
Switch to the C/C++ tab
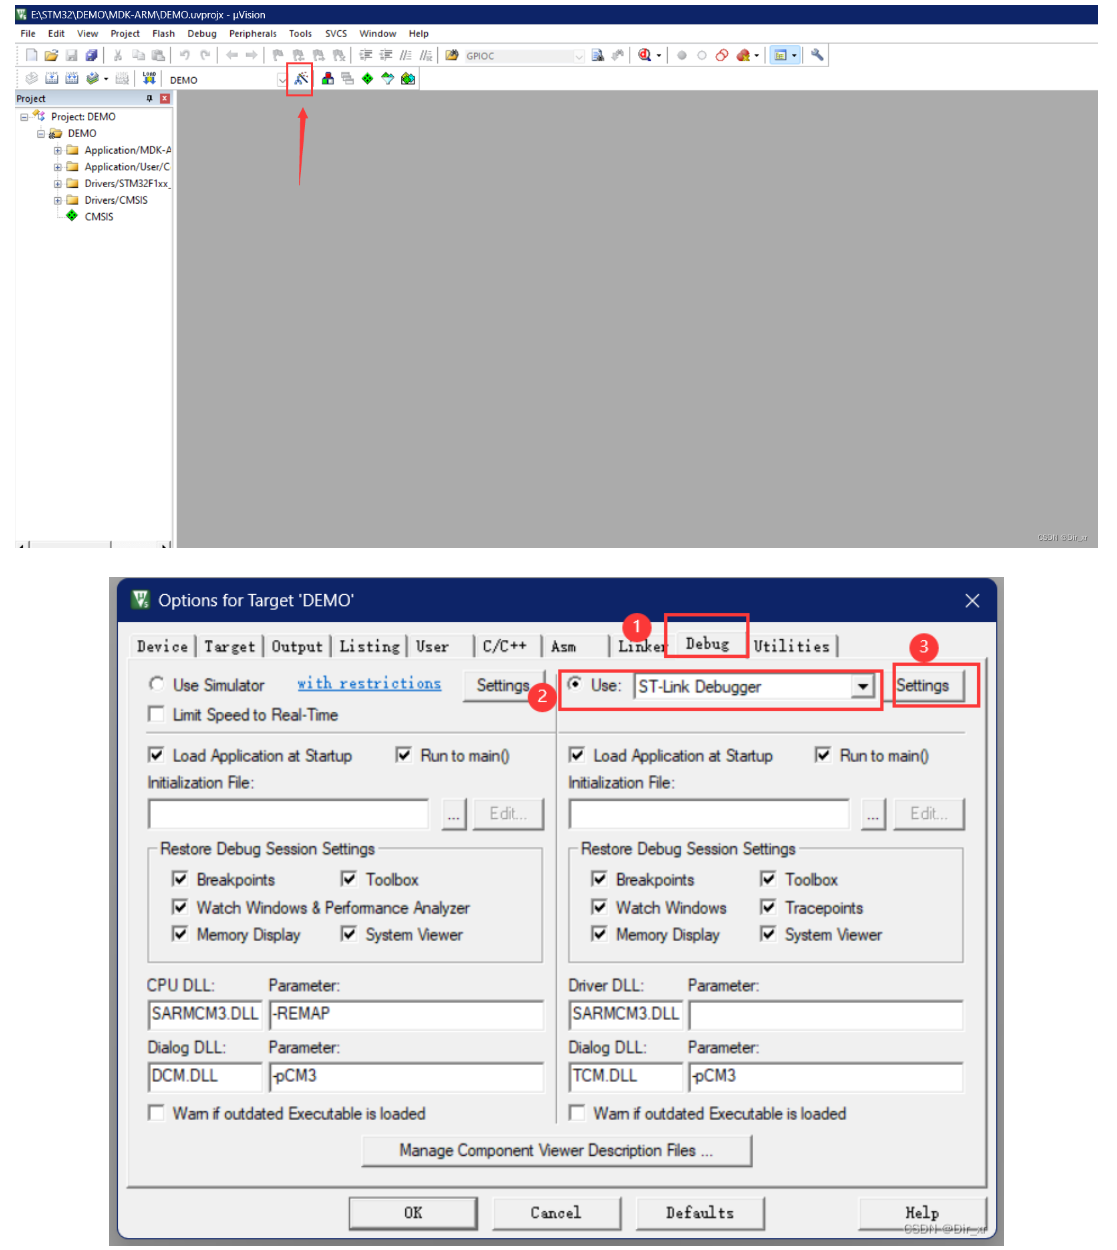click(504, 646)
